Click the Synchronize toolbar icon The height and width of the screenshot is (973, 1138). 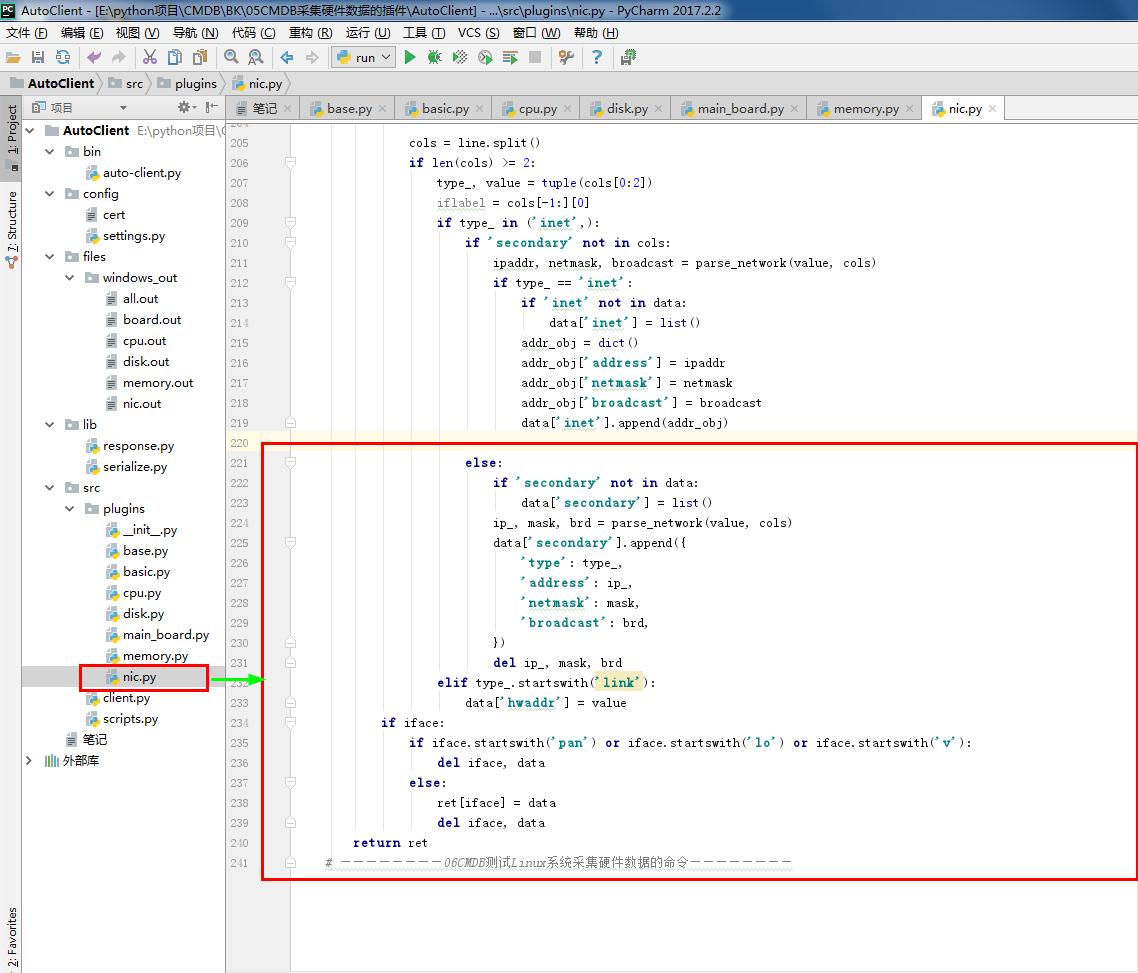(63, 57)
